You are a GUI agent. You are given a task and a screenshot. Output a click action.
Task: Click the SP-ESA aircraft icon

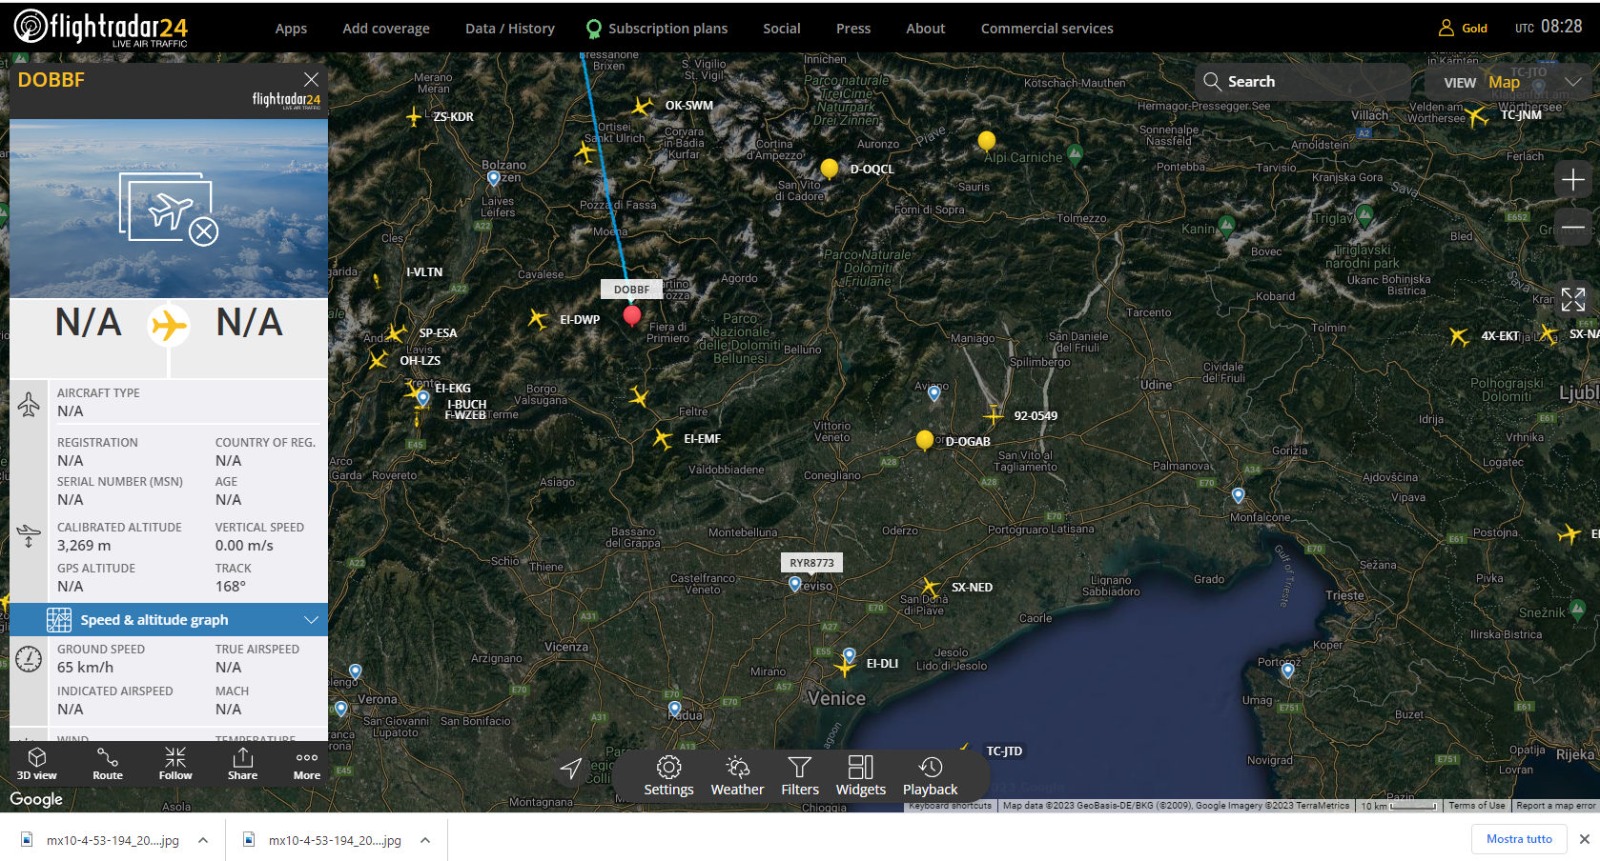397,333
